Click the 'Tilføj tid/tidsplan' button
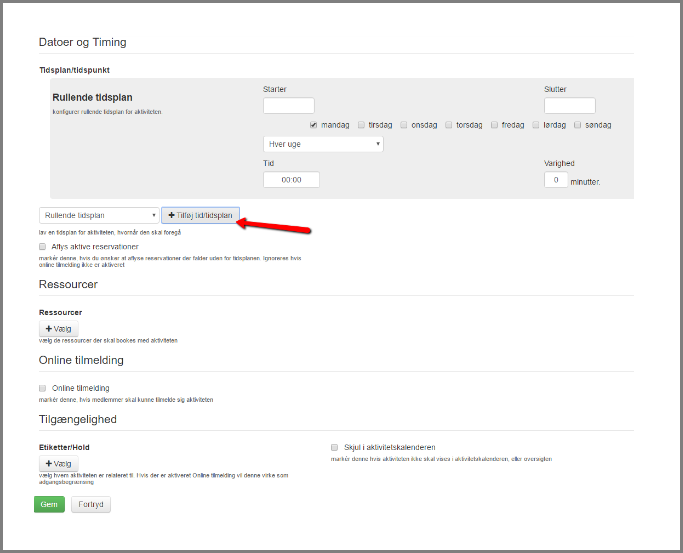683x553 pixels. pos(200,215)
